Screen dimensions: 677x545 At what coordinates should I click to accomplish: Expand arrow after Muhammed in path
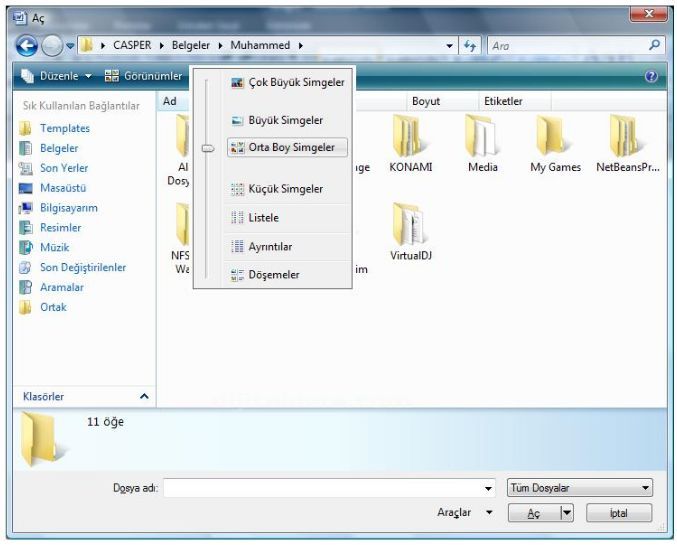(301, 45)
